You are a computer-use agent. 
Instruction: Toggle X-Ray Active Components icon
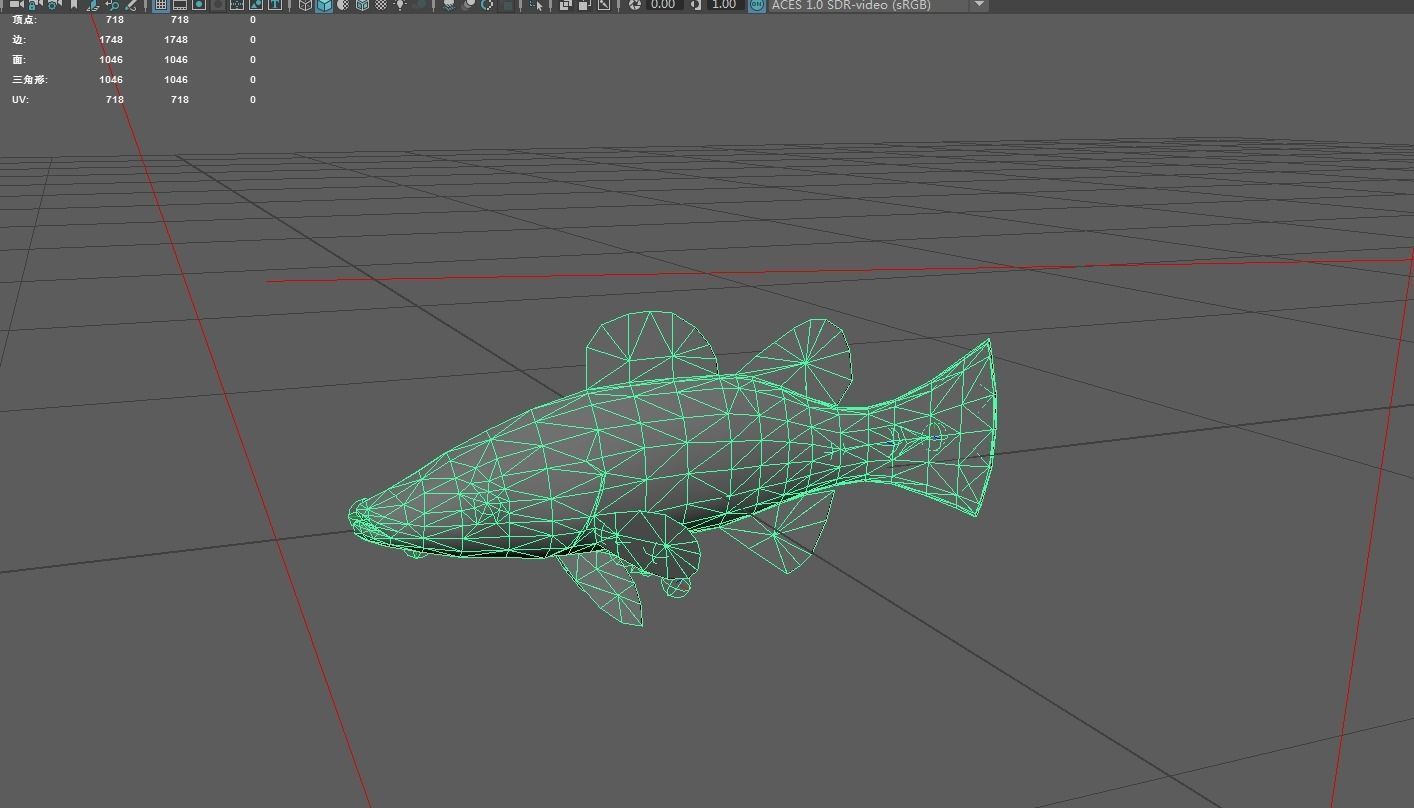tap(584, 5)
